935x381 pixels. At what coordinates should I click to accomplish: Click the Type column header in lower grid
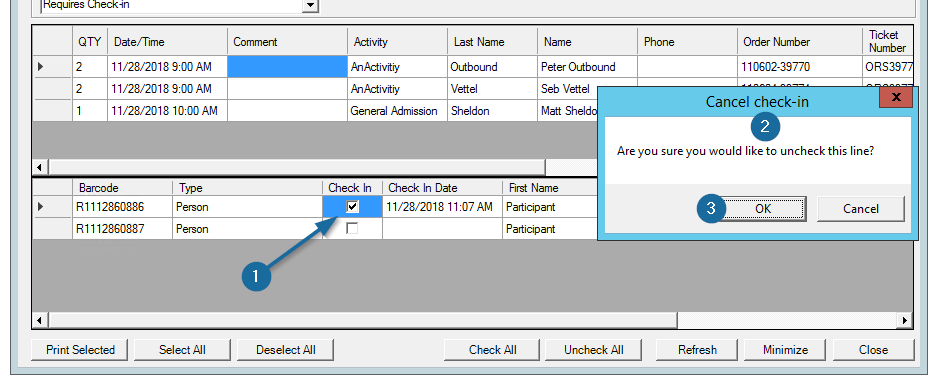pyautogui.click(x=247, y=188)
